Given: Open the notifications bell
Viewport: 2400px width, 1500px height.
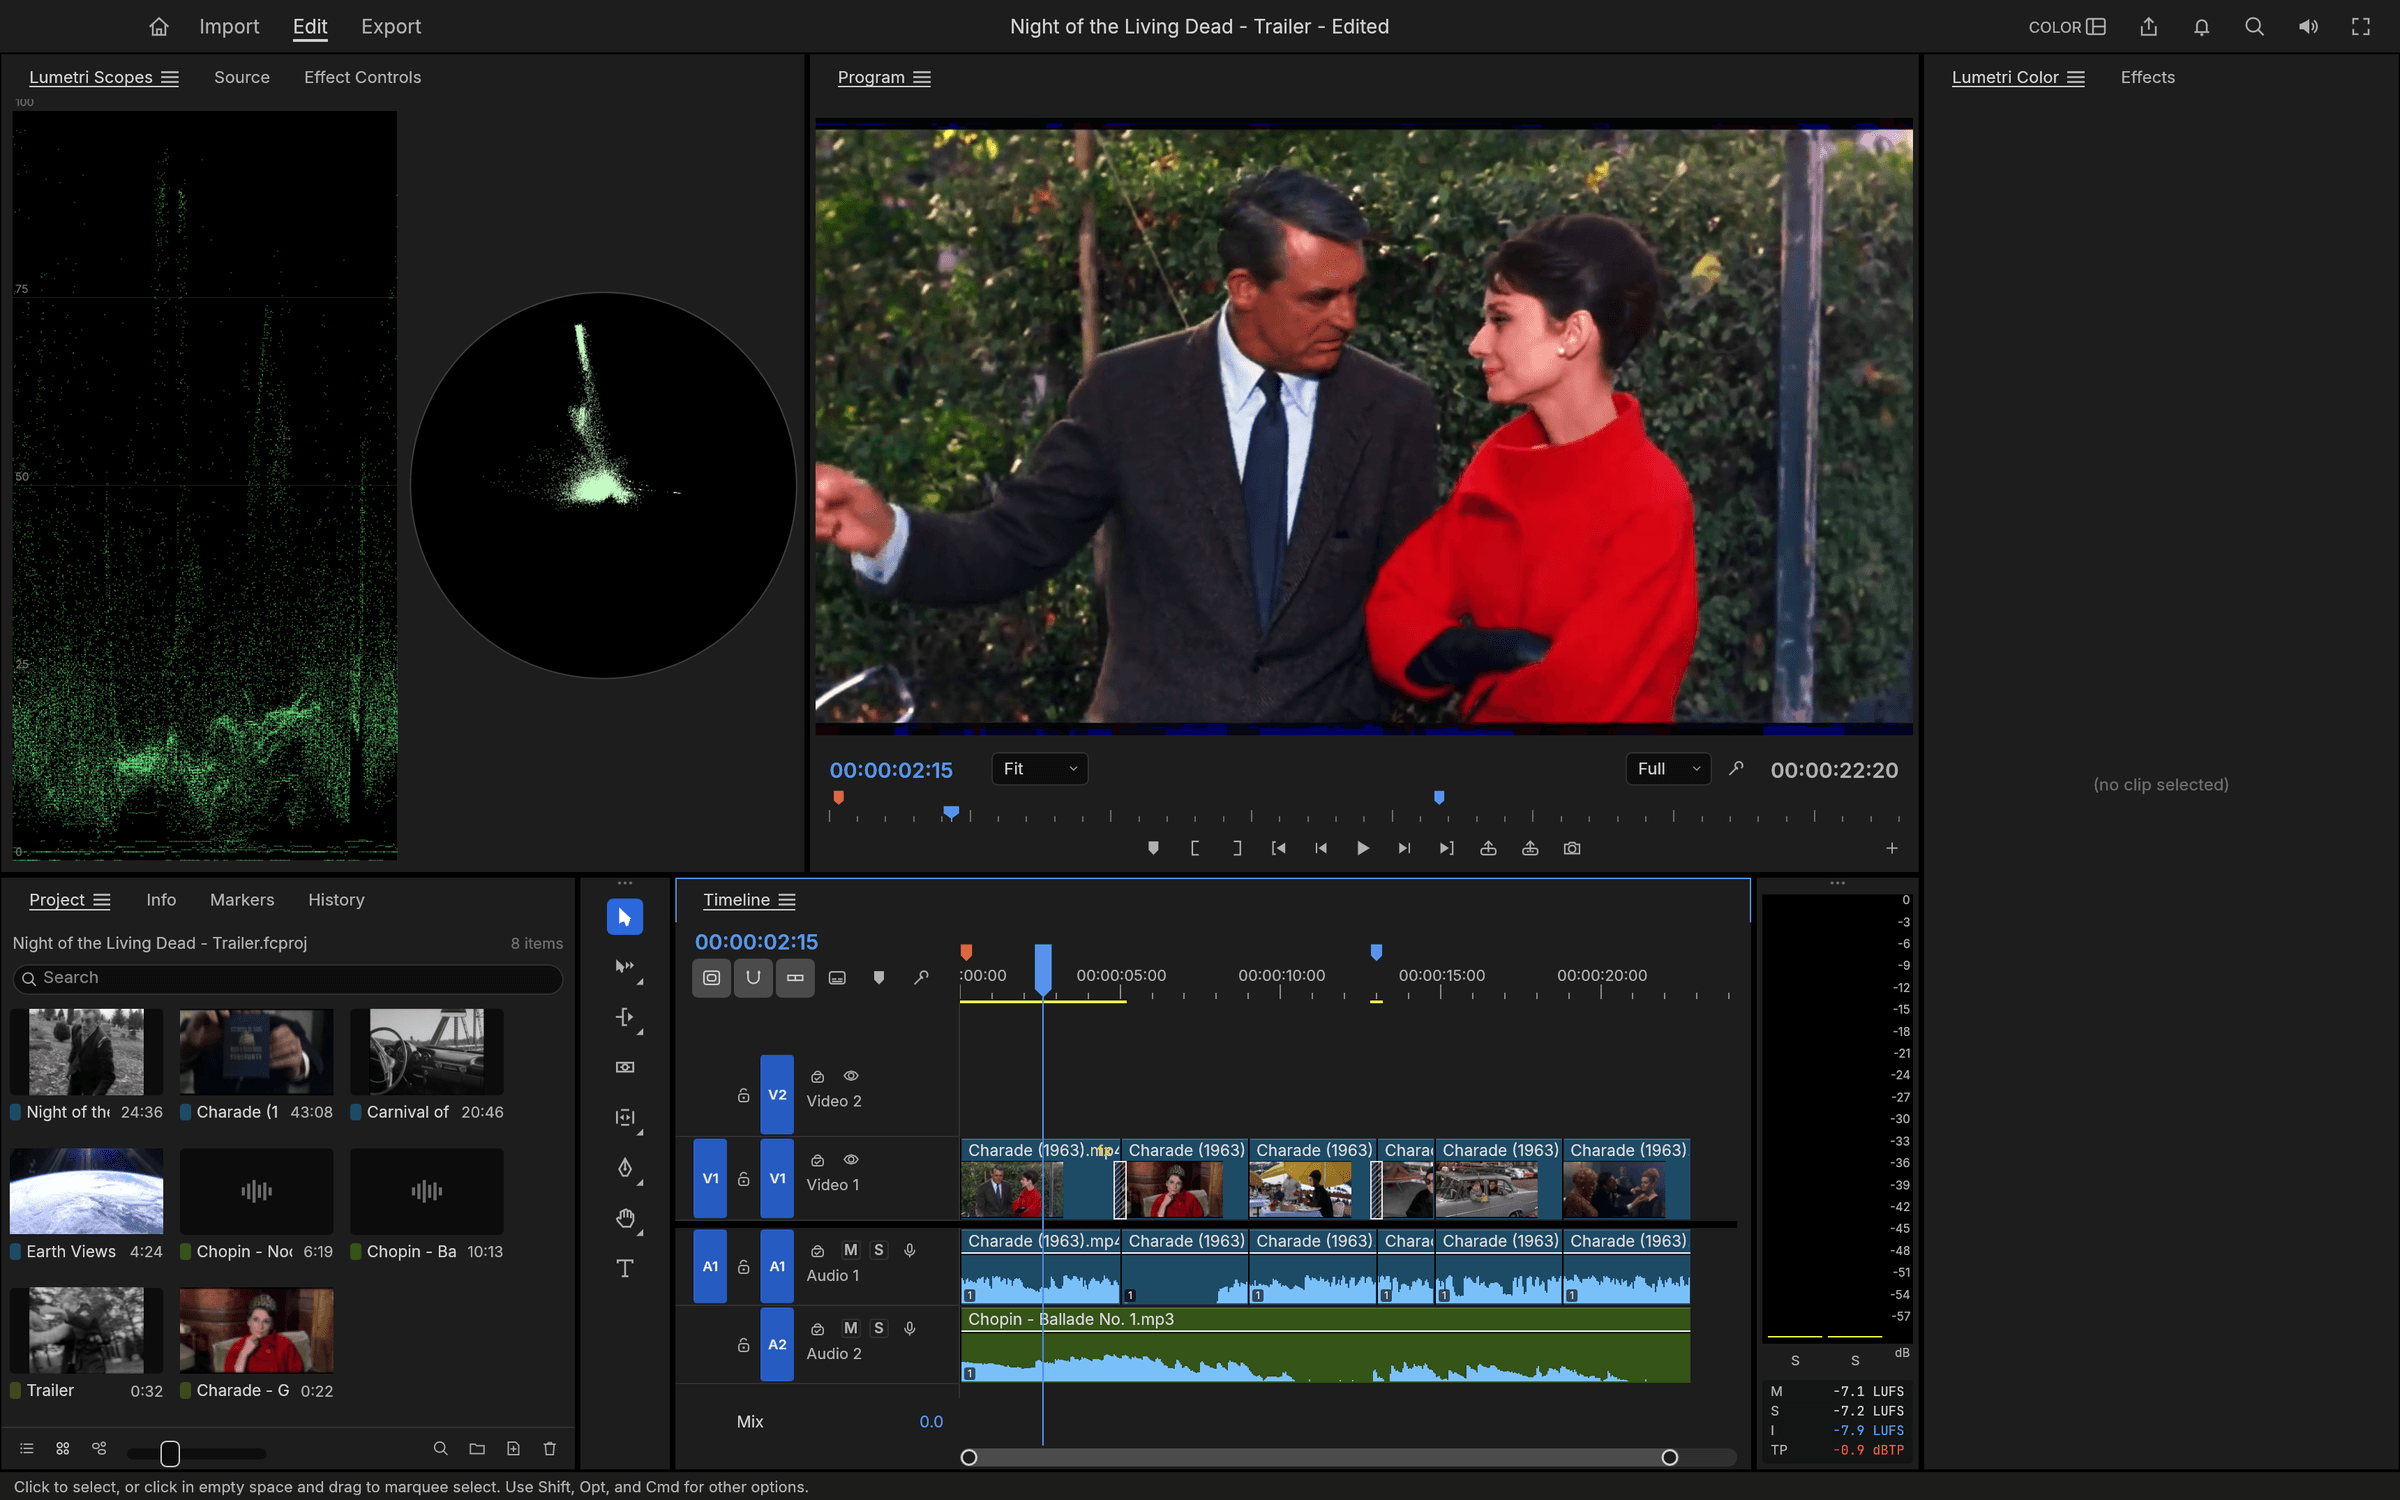Looking at the screenshot, I should (2201, 27).
